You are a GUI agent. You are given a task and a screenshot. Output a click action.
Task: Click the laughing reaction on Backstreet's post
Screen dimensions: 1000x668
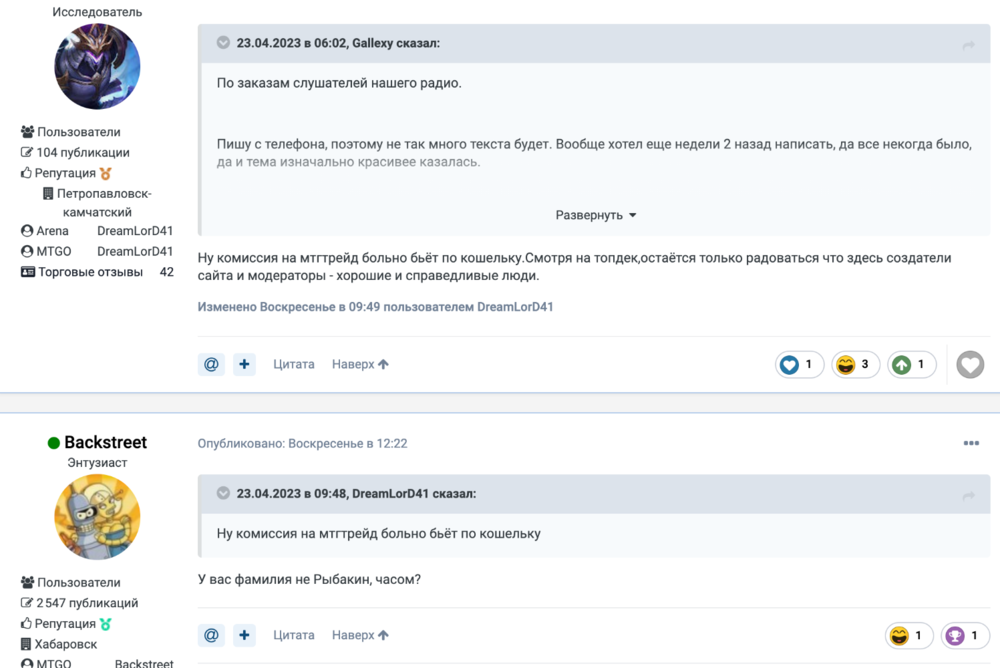[x=909, y=635]
